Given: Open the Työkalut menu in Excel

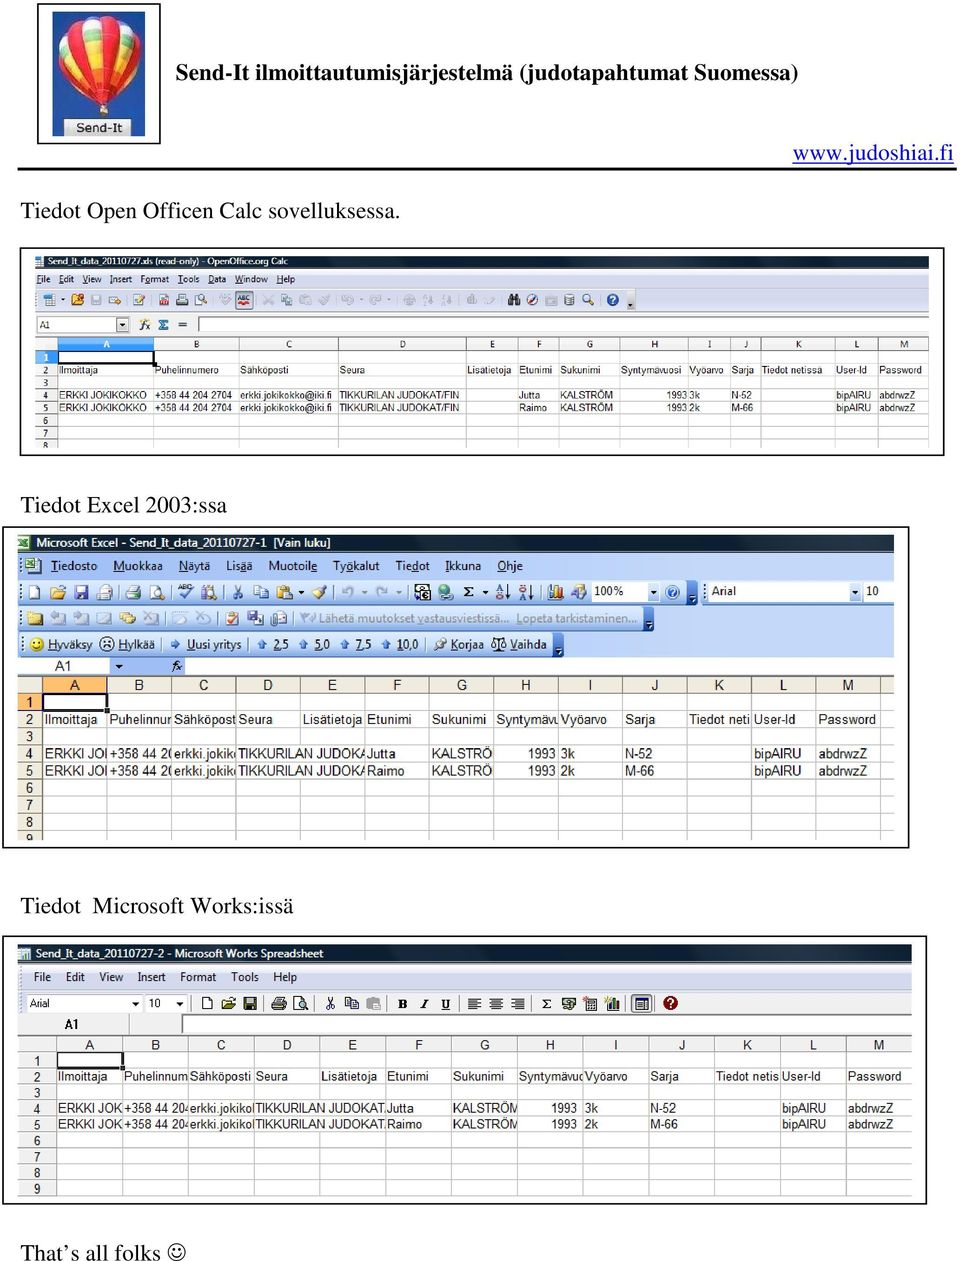Looking at the screenshot, I should [356, 566].
